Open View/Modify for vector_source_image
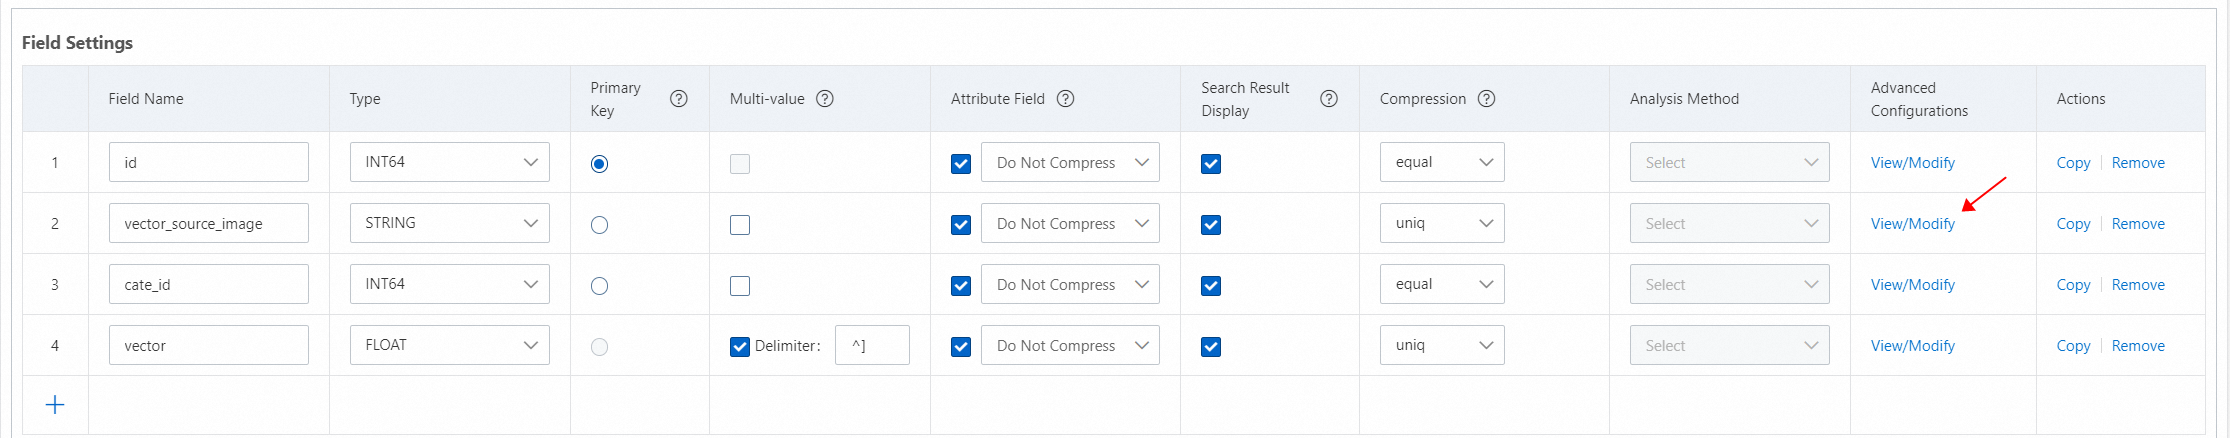The image size is (2230, 438). point(1912,224)
